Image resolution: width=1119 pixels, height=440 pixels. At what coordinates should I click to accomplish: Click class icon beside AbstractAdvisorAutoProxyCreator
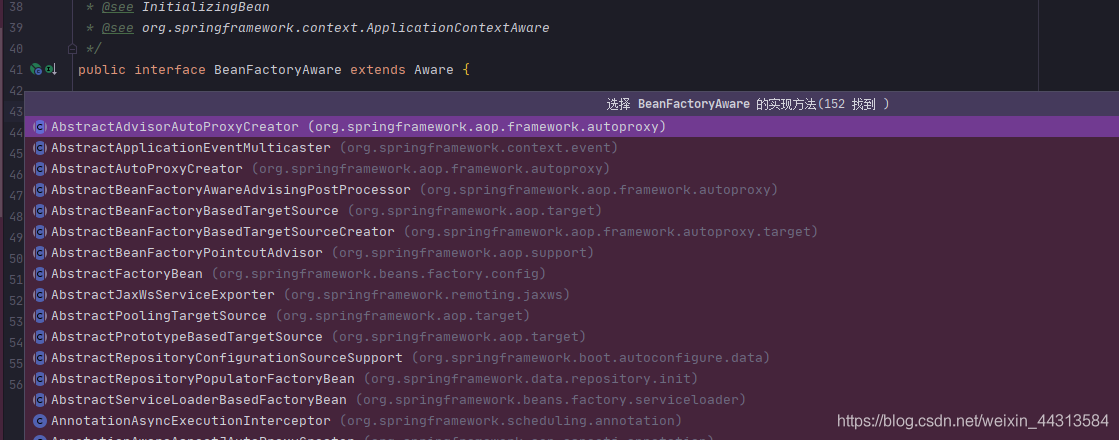tap(39, 127)
